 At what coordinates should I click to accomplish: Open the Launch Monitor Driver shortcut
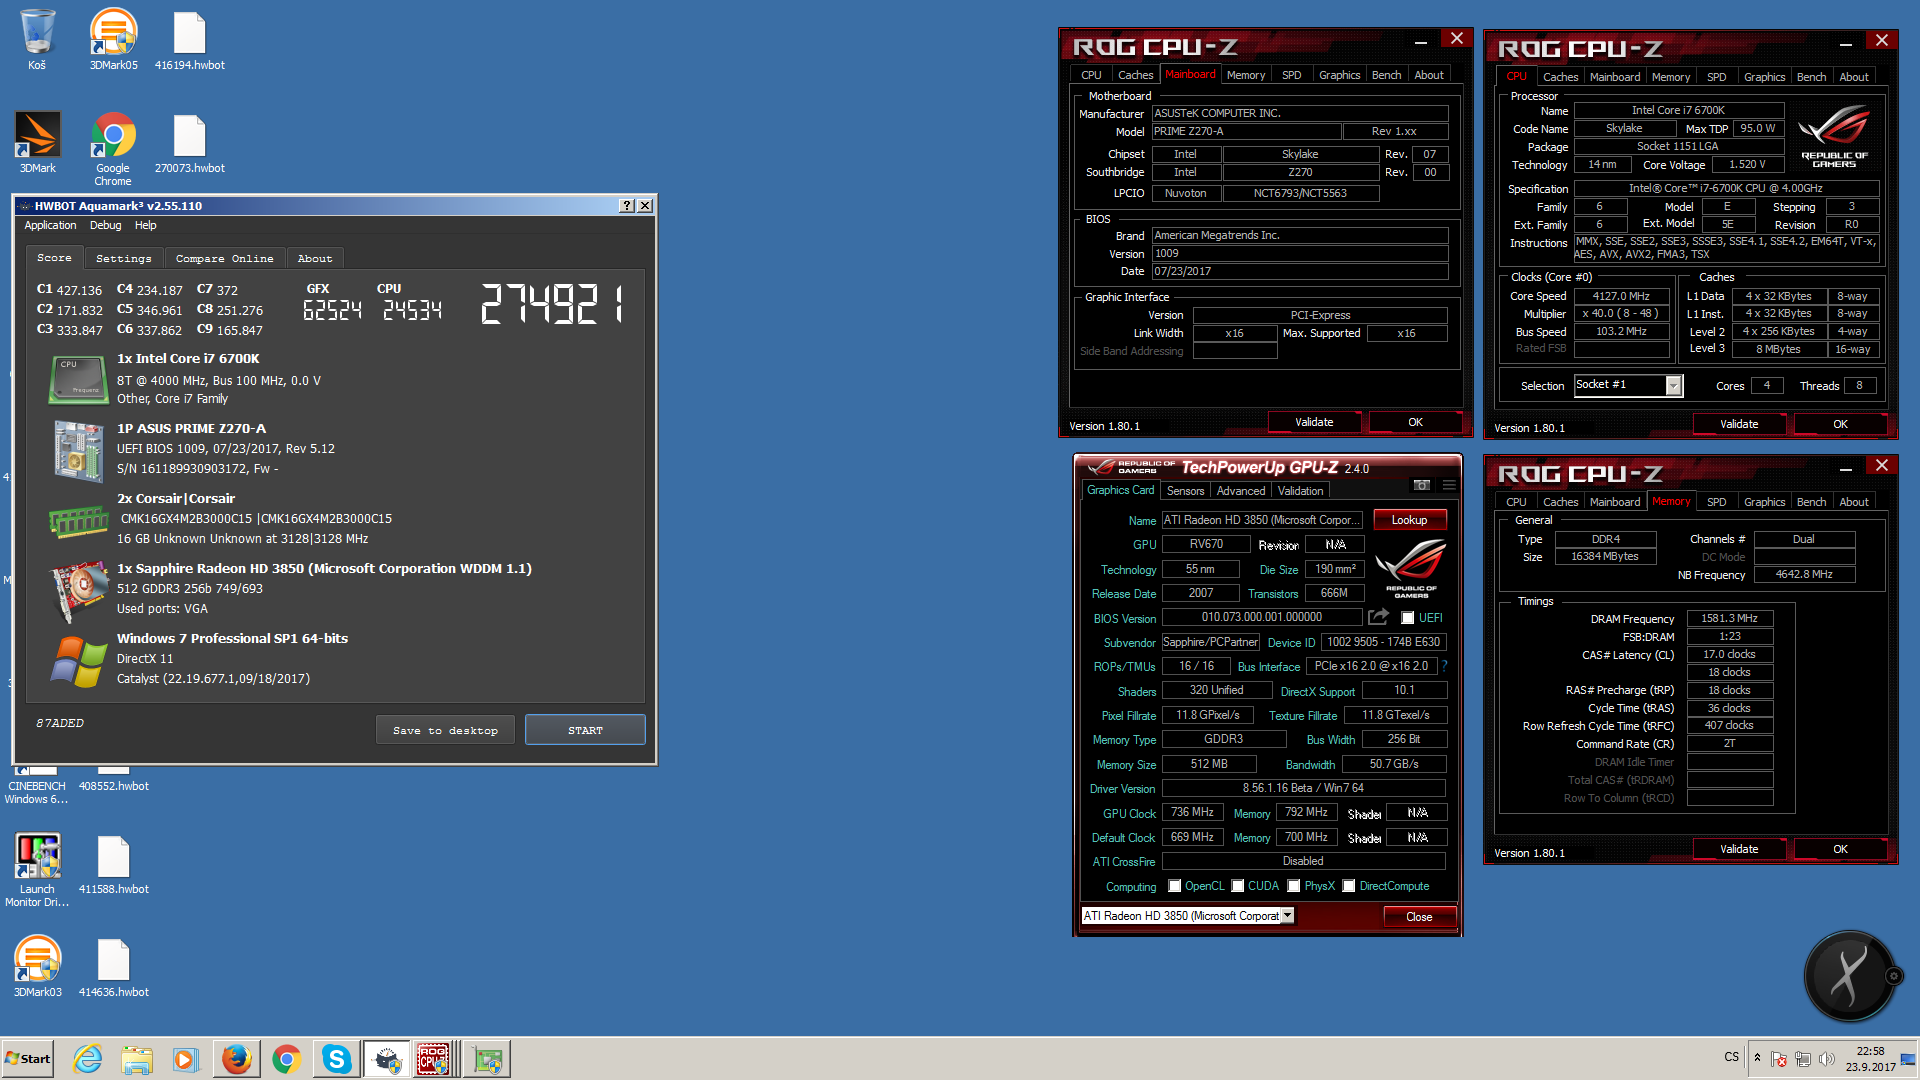coord(37,870)
